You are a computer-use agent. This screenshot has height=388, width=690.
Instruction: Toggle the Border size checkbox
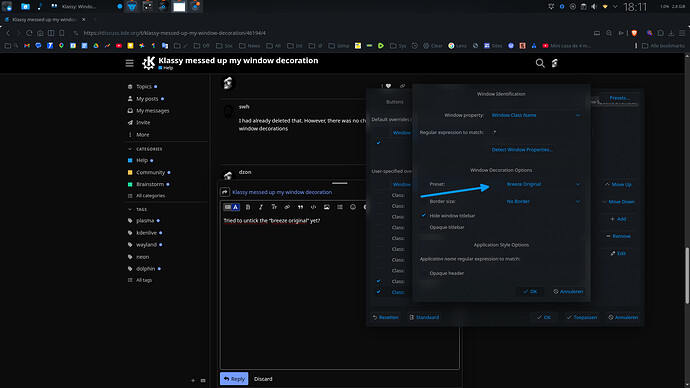click(424, 201)
